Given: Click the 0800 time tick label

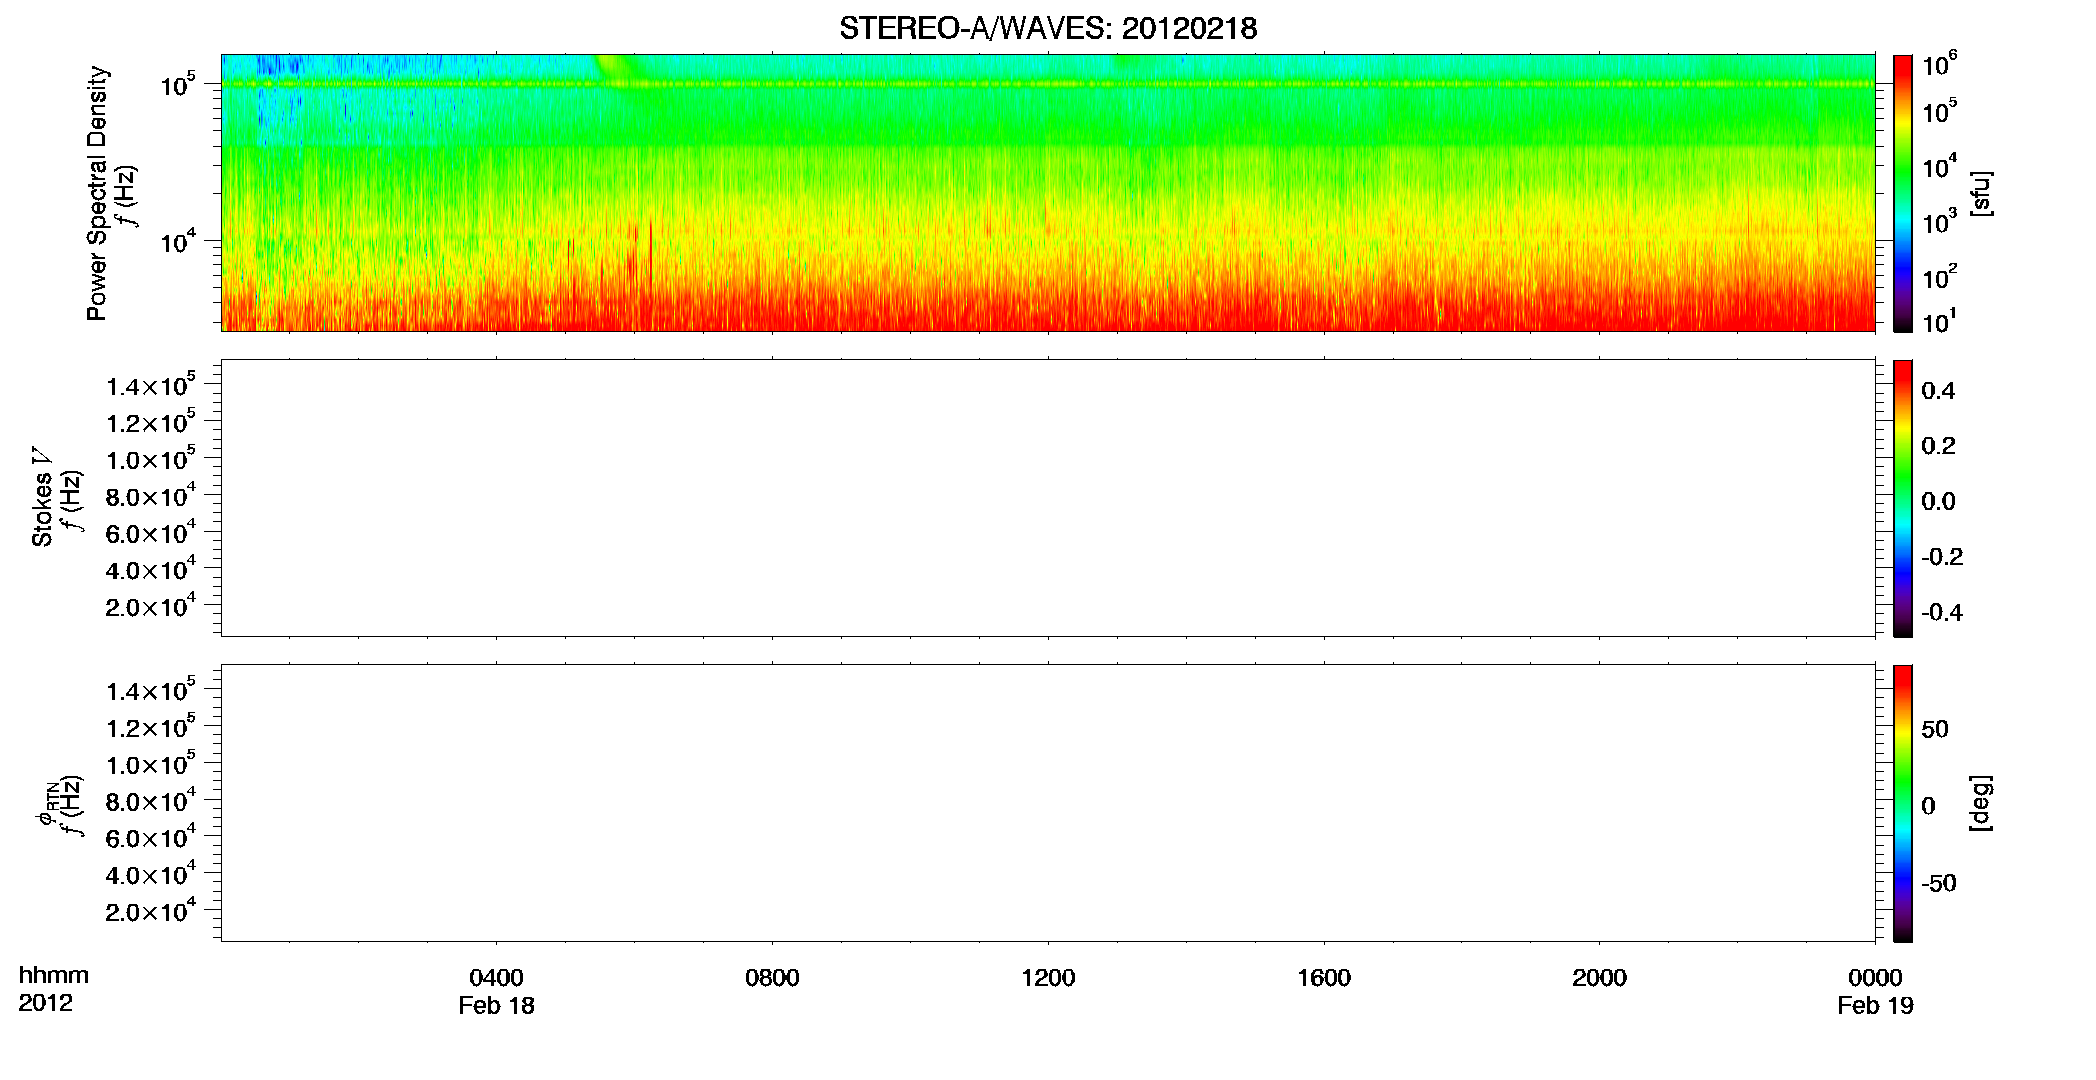Looking at the screenshot, I should [772, 978].
